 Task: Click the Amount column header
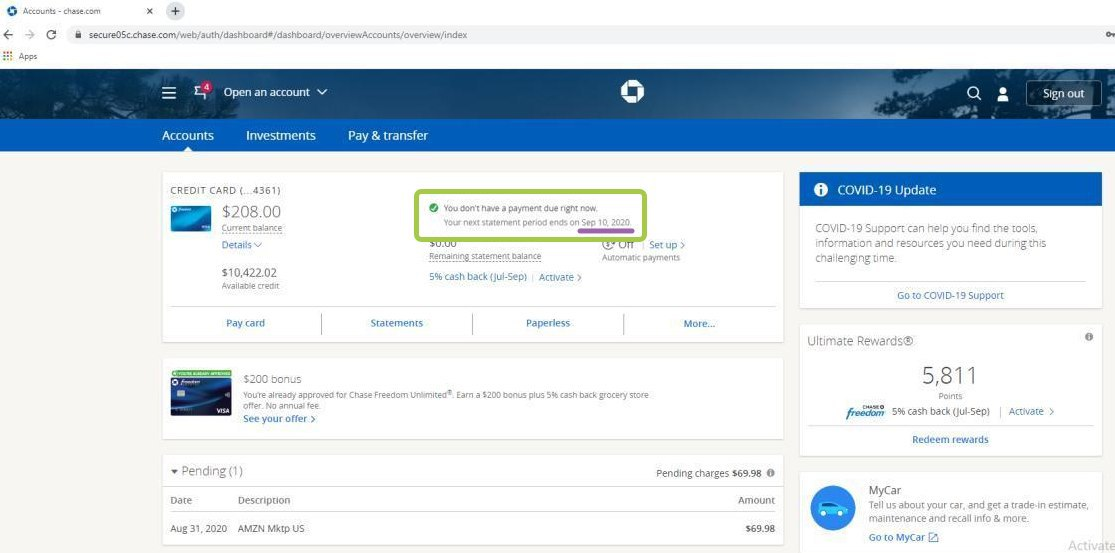click(x=757, y=500)
